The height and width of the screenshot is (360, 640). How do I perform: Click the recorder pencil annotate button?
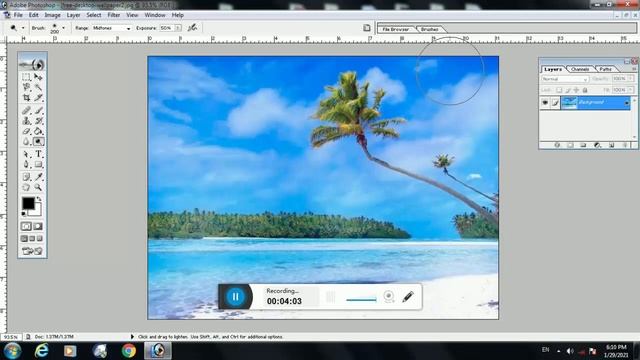click(408, 296)
